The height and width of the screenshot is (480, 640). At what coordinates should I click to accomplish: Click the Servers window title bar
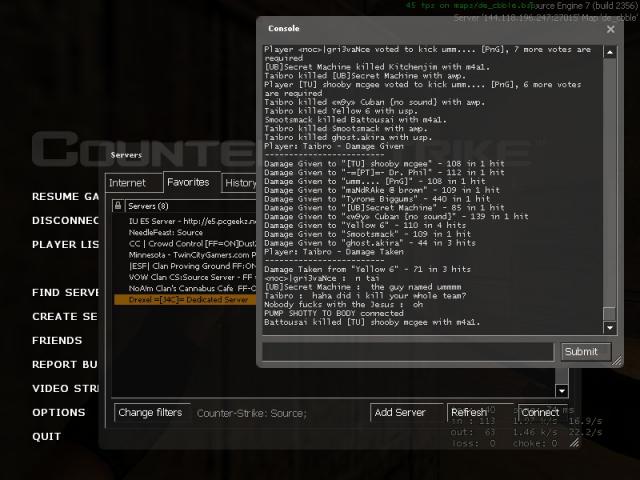(x=180, y=155)
